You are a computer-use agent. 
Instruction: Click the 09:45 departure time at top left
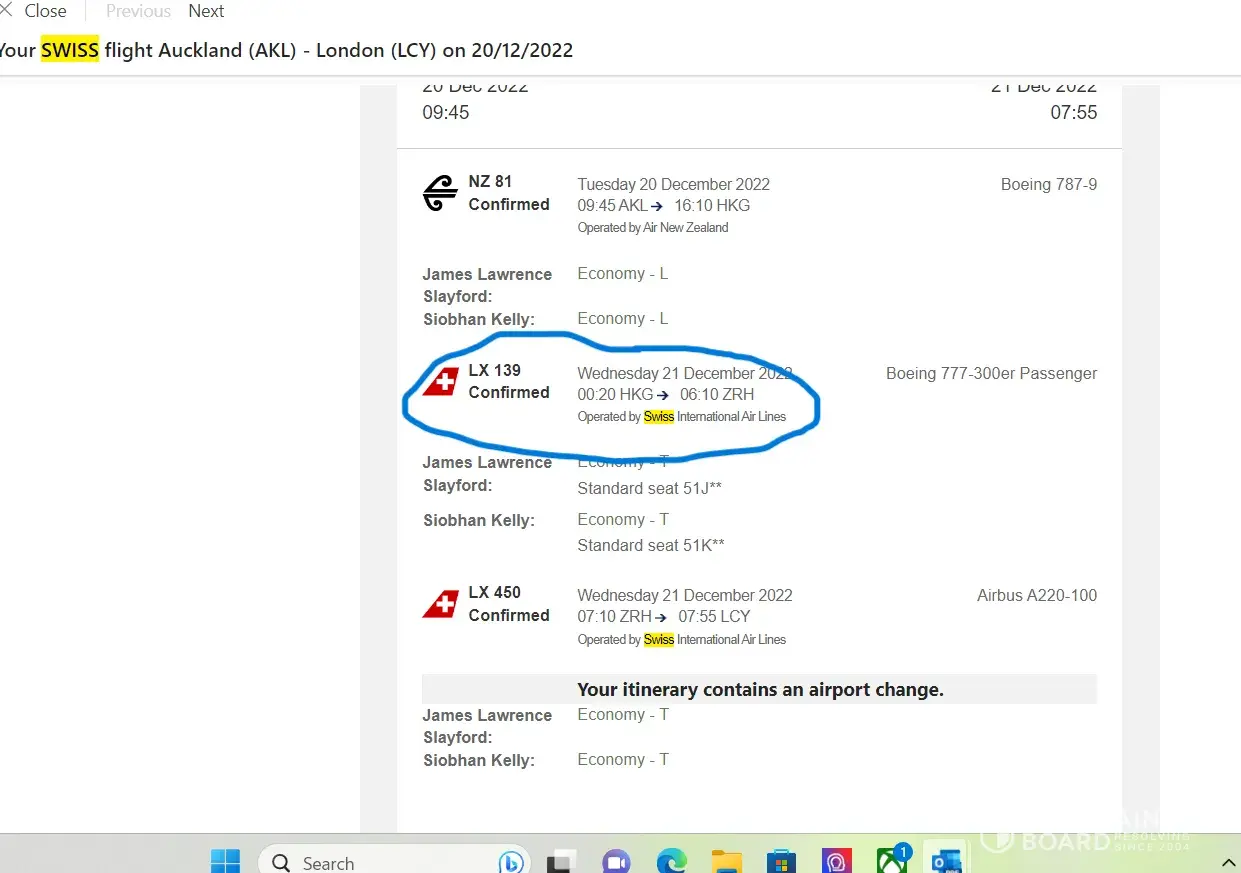click(x=446, y=113)
